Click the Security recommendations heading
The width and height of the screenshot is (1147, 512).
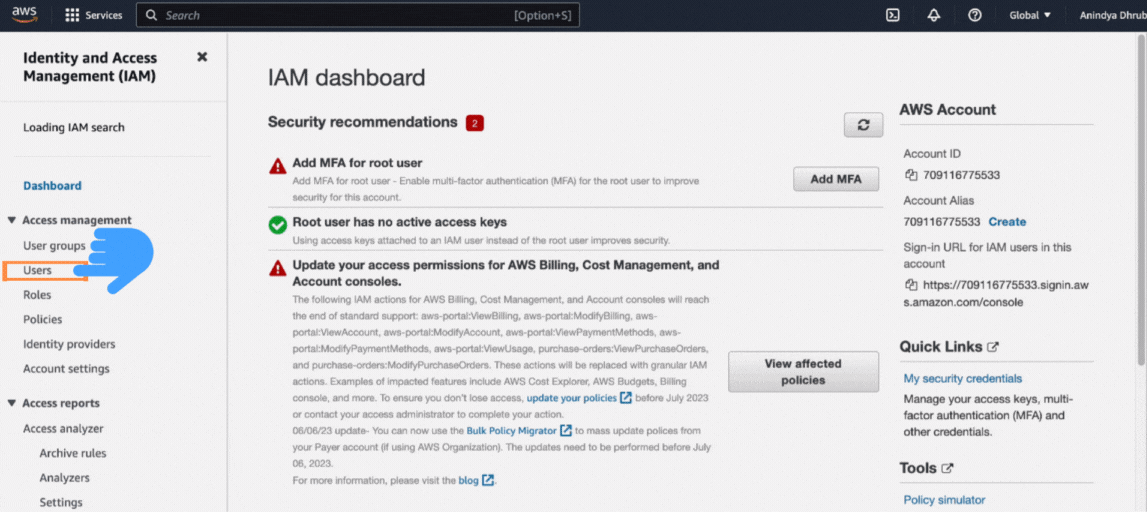(362, 122)
